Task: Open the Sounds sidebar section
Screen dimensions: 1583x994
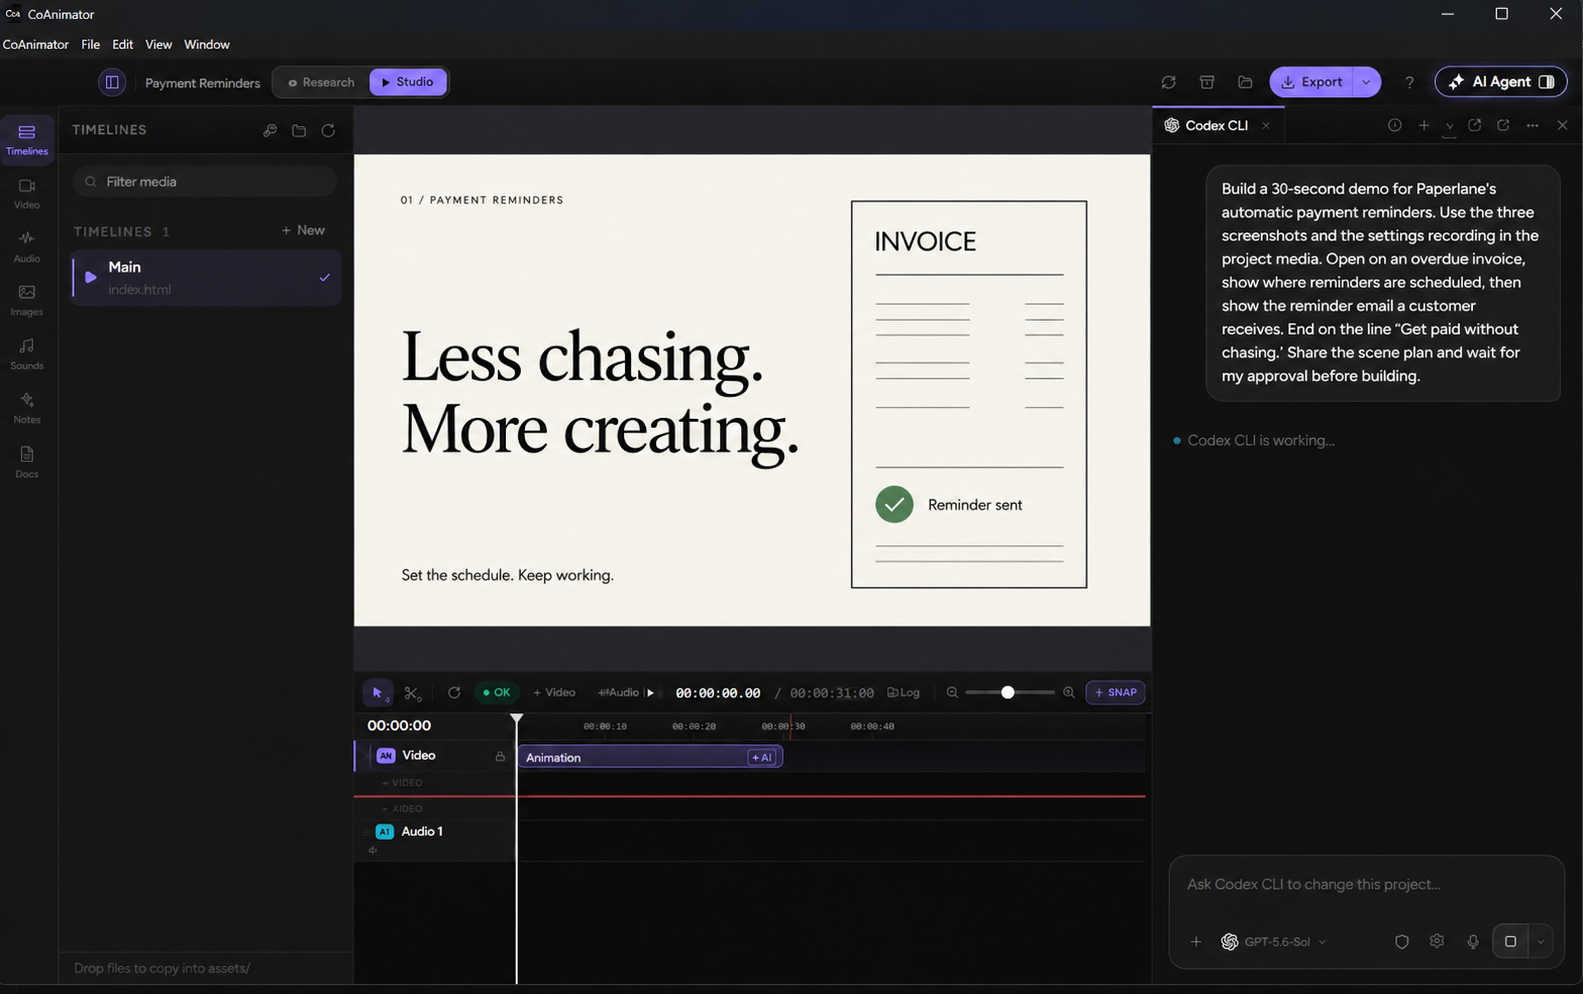Action: pos(27,354)
